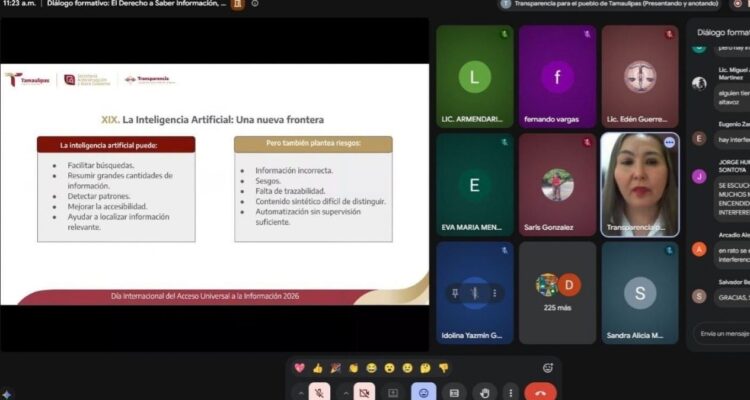Viewport: 750px width, 400px height.
Task: Click chat message from Lic. Miguel Martinez
Action: pos(732,97)
